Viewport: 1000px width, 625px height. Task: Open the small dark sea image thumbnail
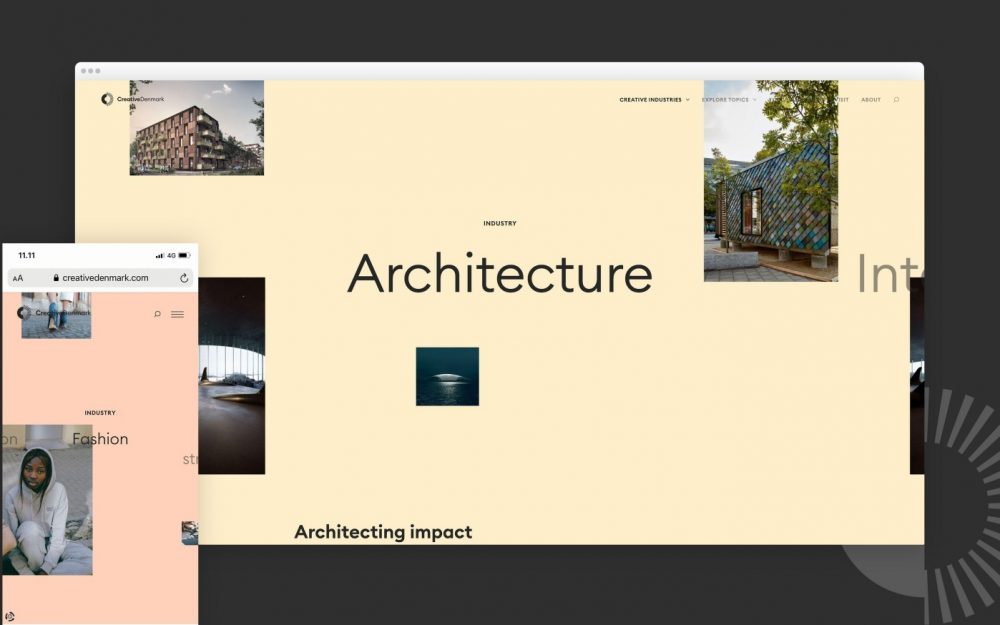[447, 376]
